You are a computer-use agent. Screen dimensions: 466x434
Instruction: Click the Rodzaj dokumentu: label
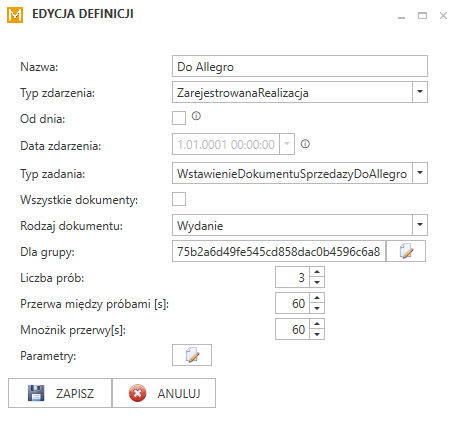point(72,226)
